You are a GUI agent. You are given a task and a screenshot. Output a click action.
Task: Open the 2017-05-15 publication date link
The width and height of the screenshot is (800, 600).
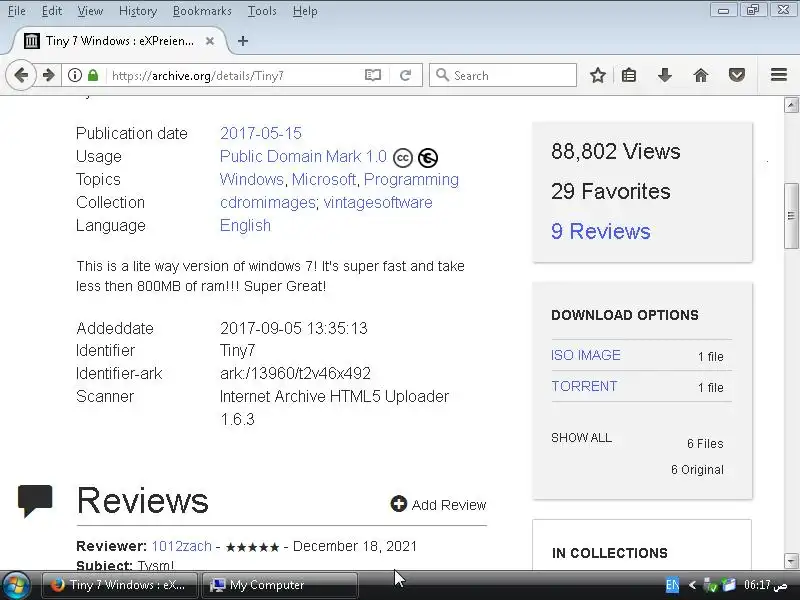[261, 133]
